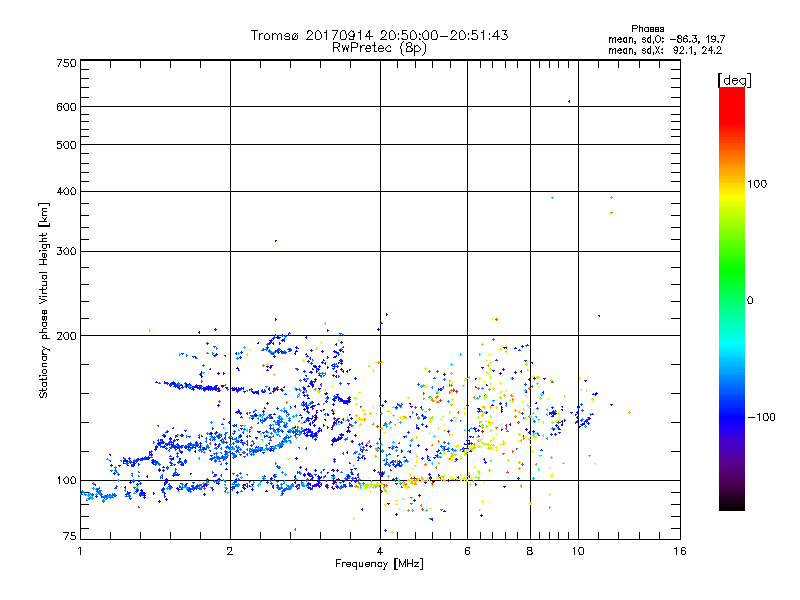Click the x-axis tick label '4'
This screenshot has width=800, height=600.
(x=380, y=551)
